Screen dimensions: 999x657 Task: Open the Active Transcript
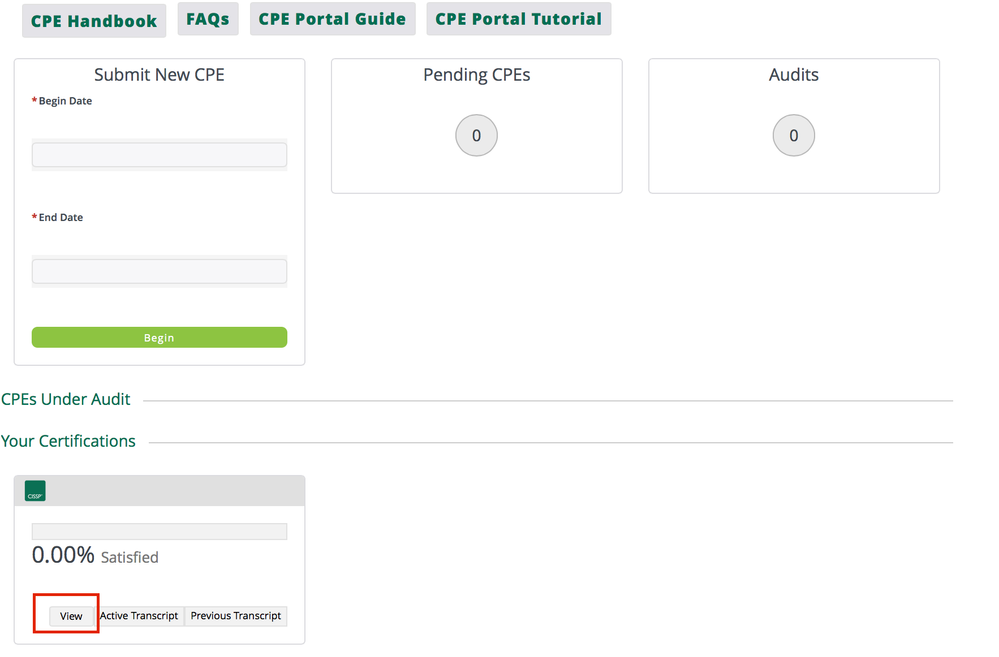tap(139, 616)
